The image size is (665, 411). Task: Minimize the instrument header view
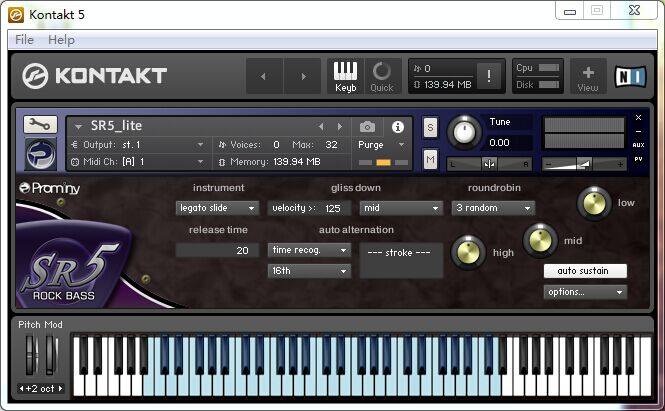point(638,131)
